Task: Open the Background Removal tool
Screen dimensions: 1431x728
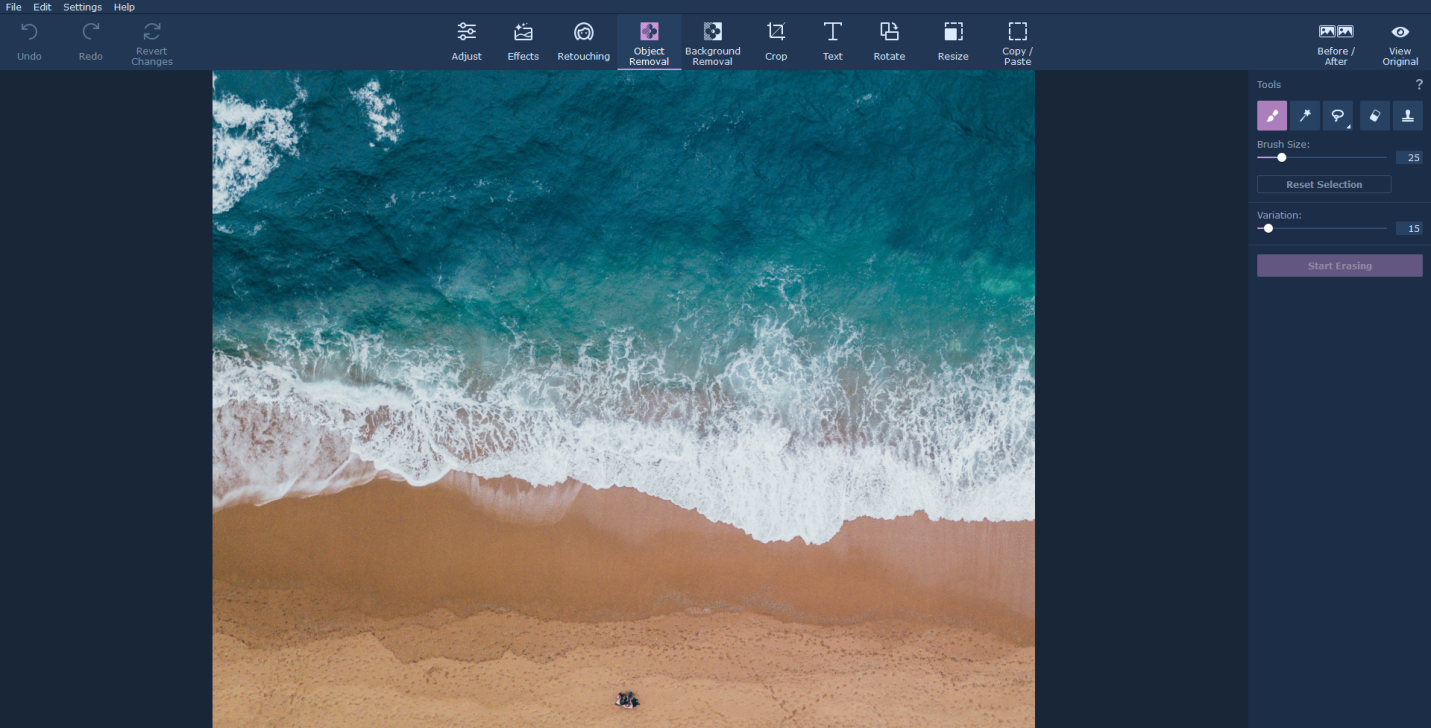Action: 712,42
